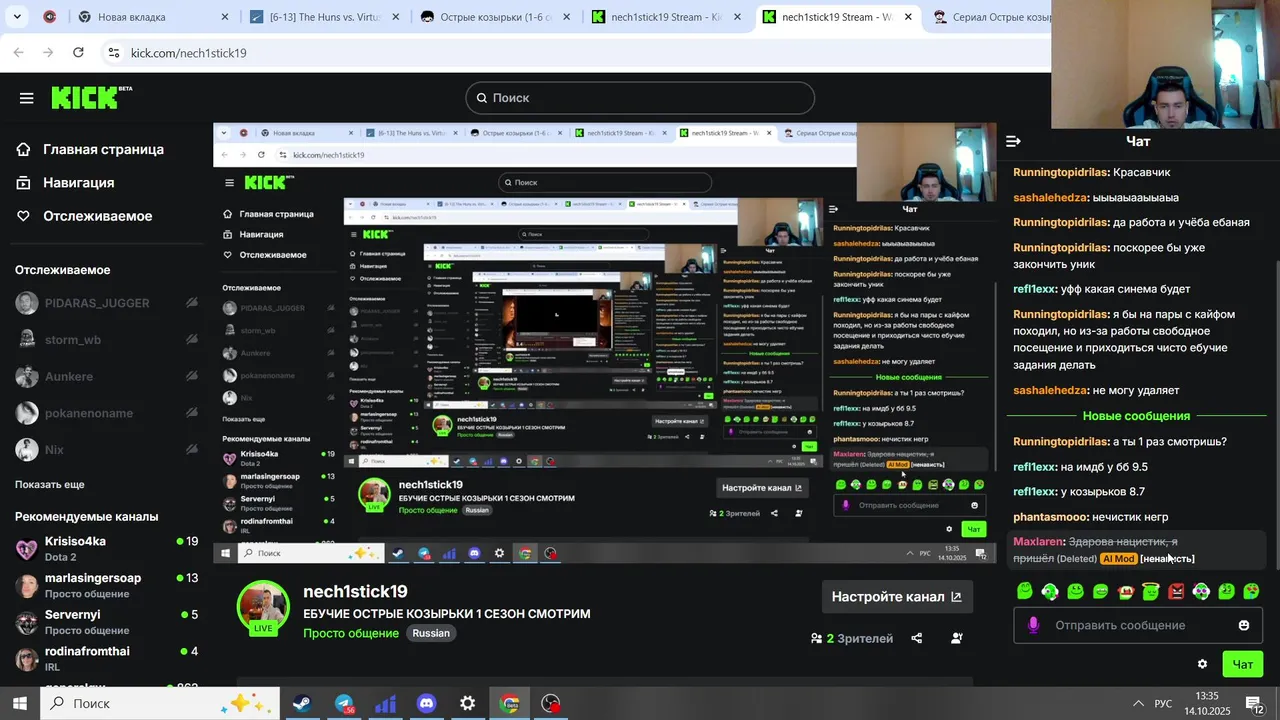The image size is (1280, 720).
Task: Go back in browser history
Action: tap(19, 52)
